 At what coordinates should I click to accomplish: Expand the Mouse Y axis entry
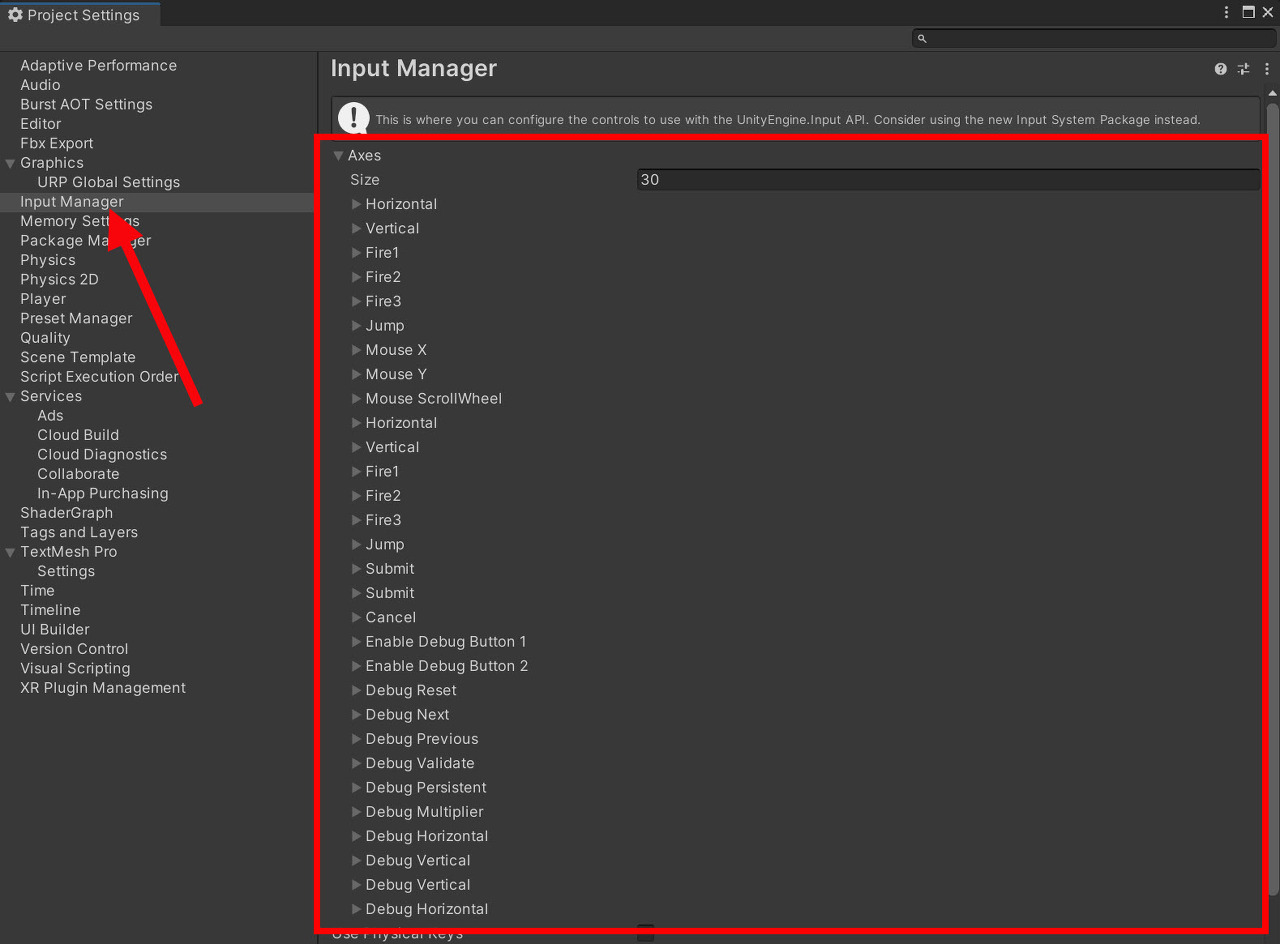[356, 374]
